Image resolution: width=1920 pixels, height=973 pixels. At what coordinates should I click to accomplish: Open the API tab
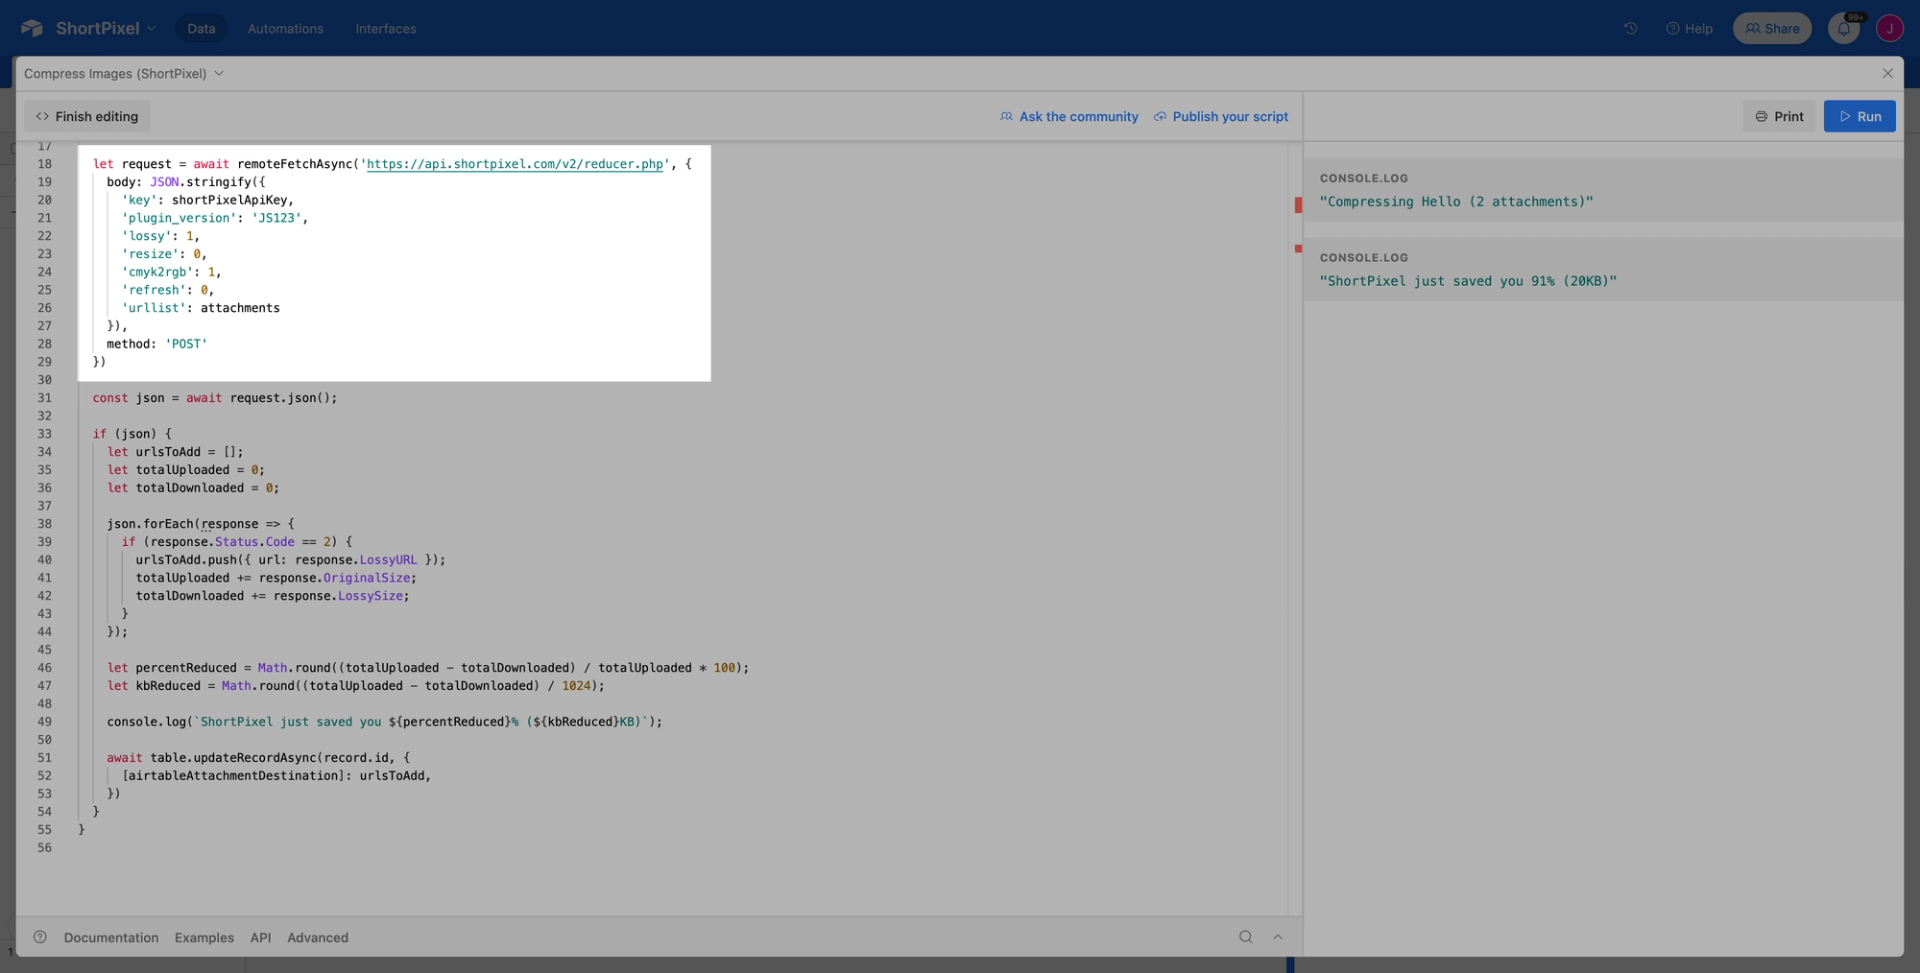[260, 937]
